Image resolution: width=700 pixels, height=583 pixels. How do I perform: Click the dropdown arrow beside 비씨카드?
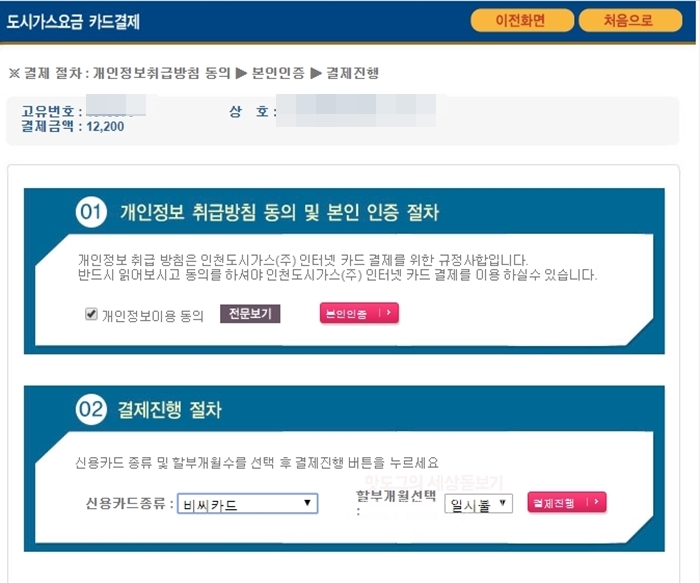307,503
